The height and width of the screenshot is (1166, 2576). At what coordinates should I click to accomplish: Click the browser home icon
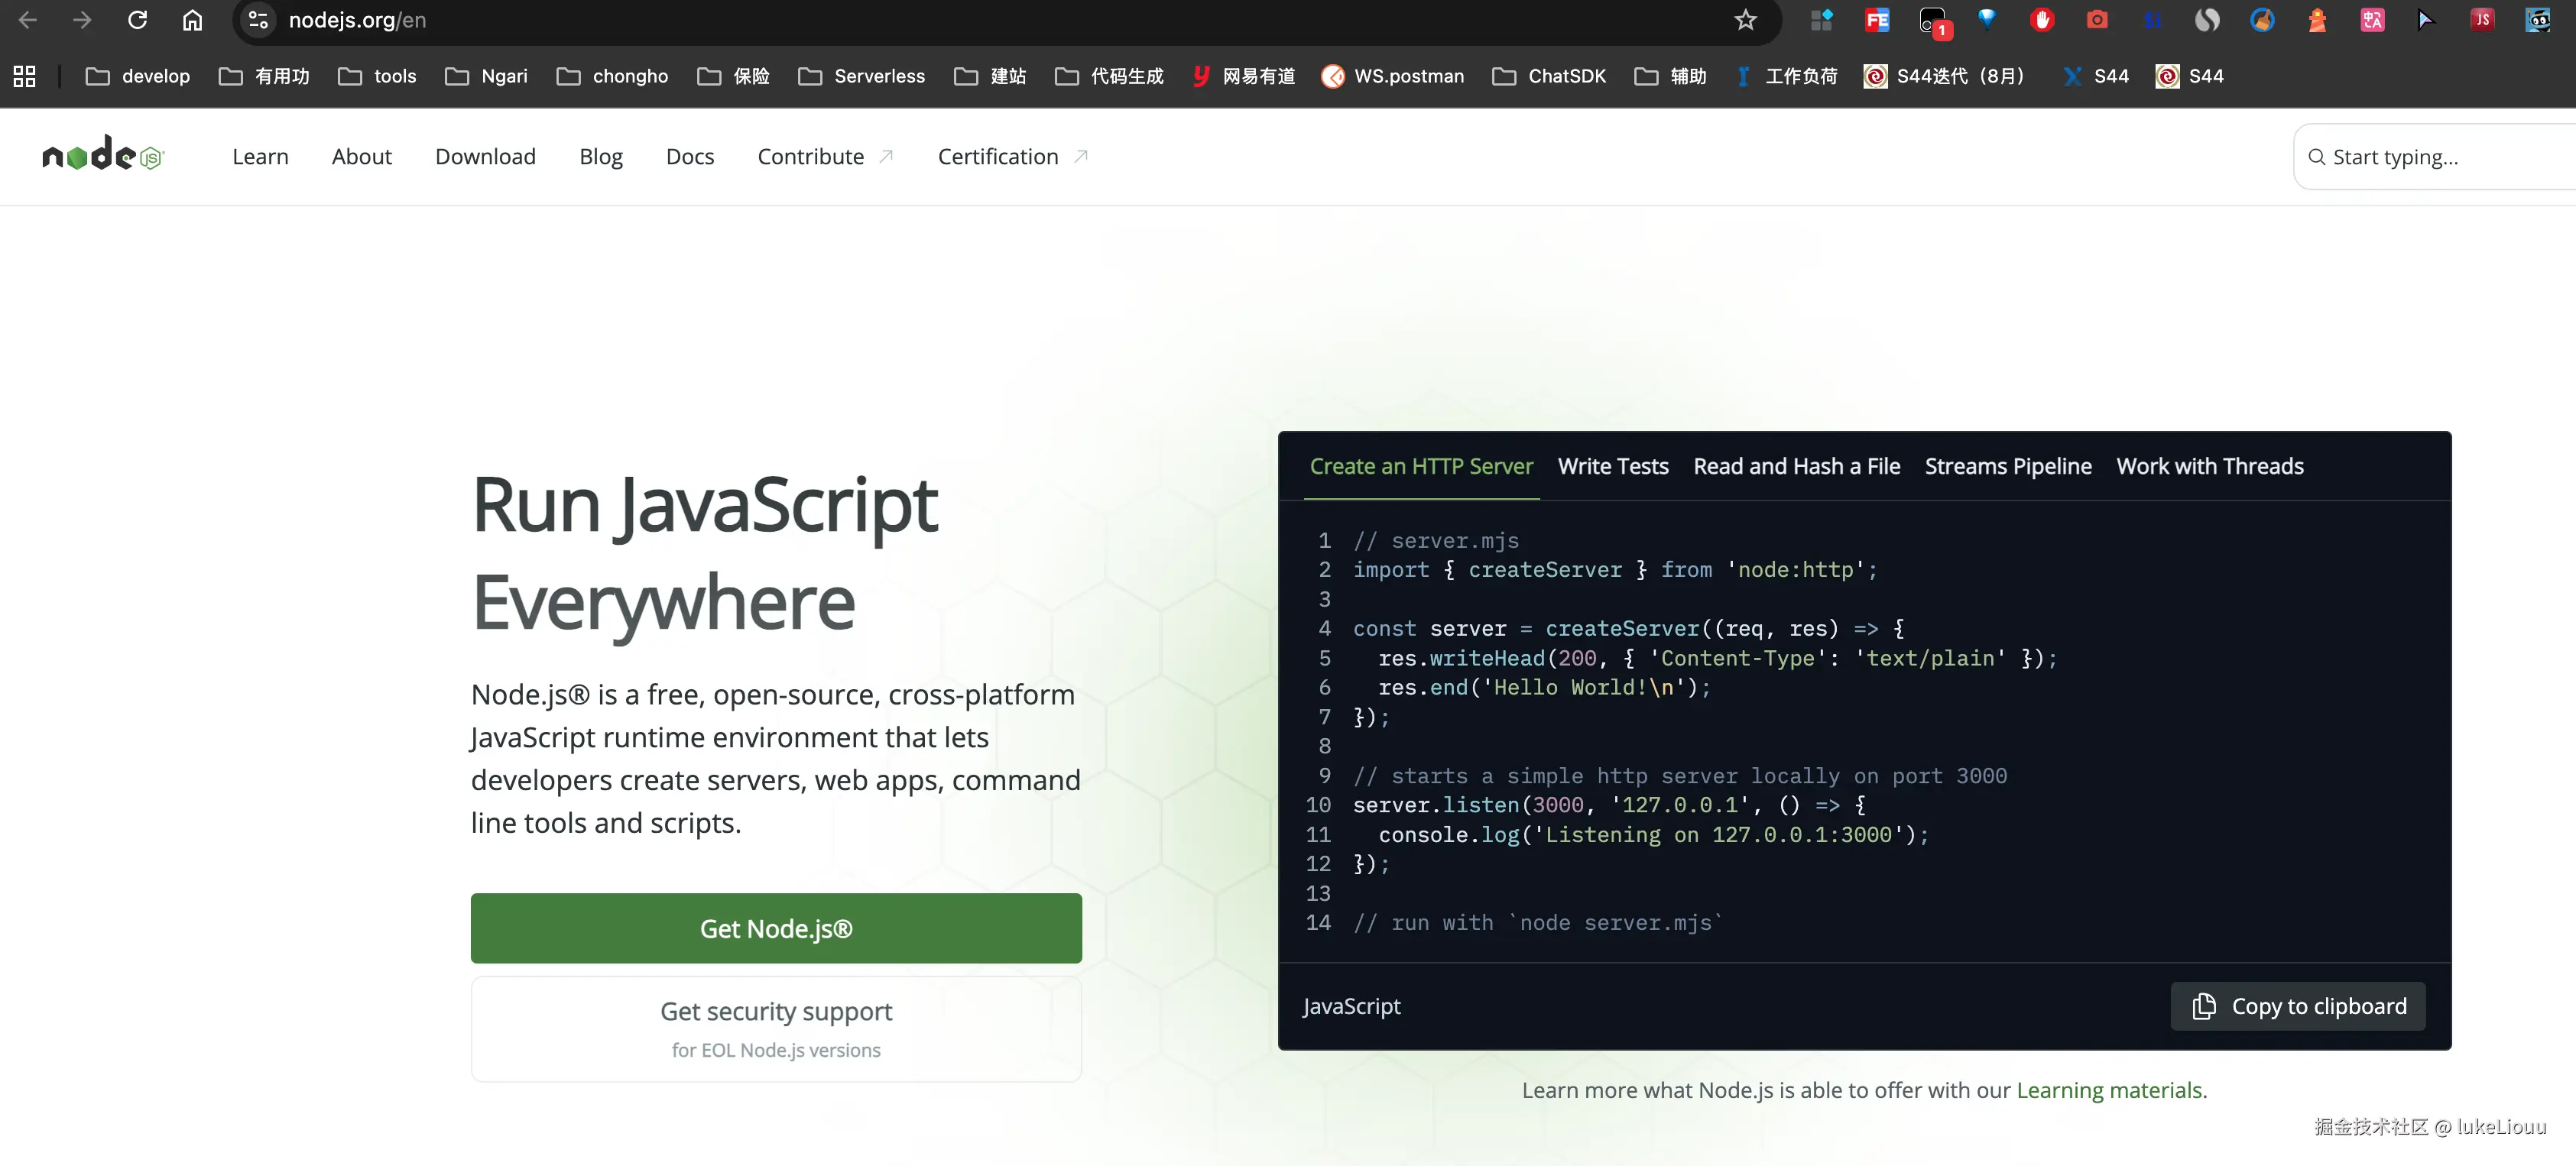tap(192, 20)
